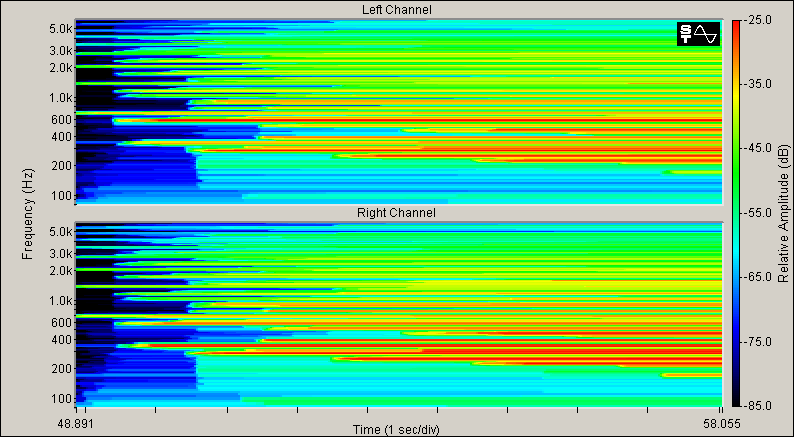Screen dimensions: 794x437
Task: Click the Right Channel 1.0k frequency tick
Action: (x=60, y=301)
